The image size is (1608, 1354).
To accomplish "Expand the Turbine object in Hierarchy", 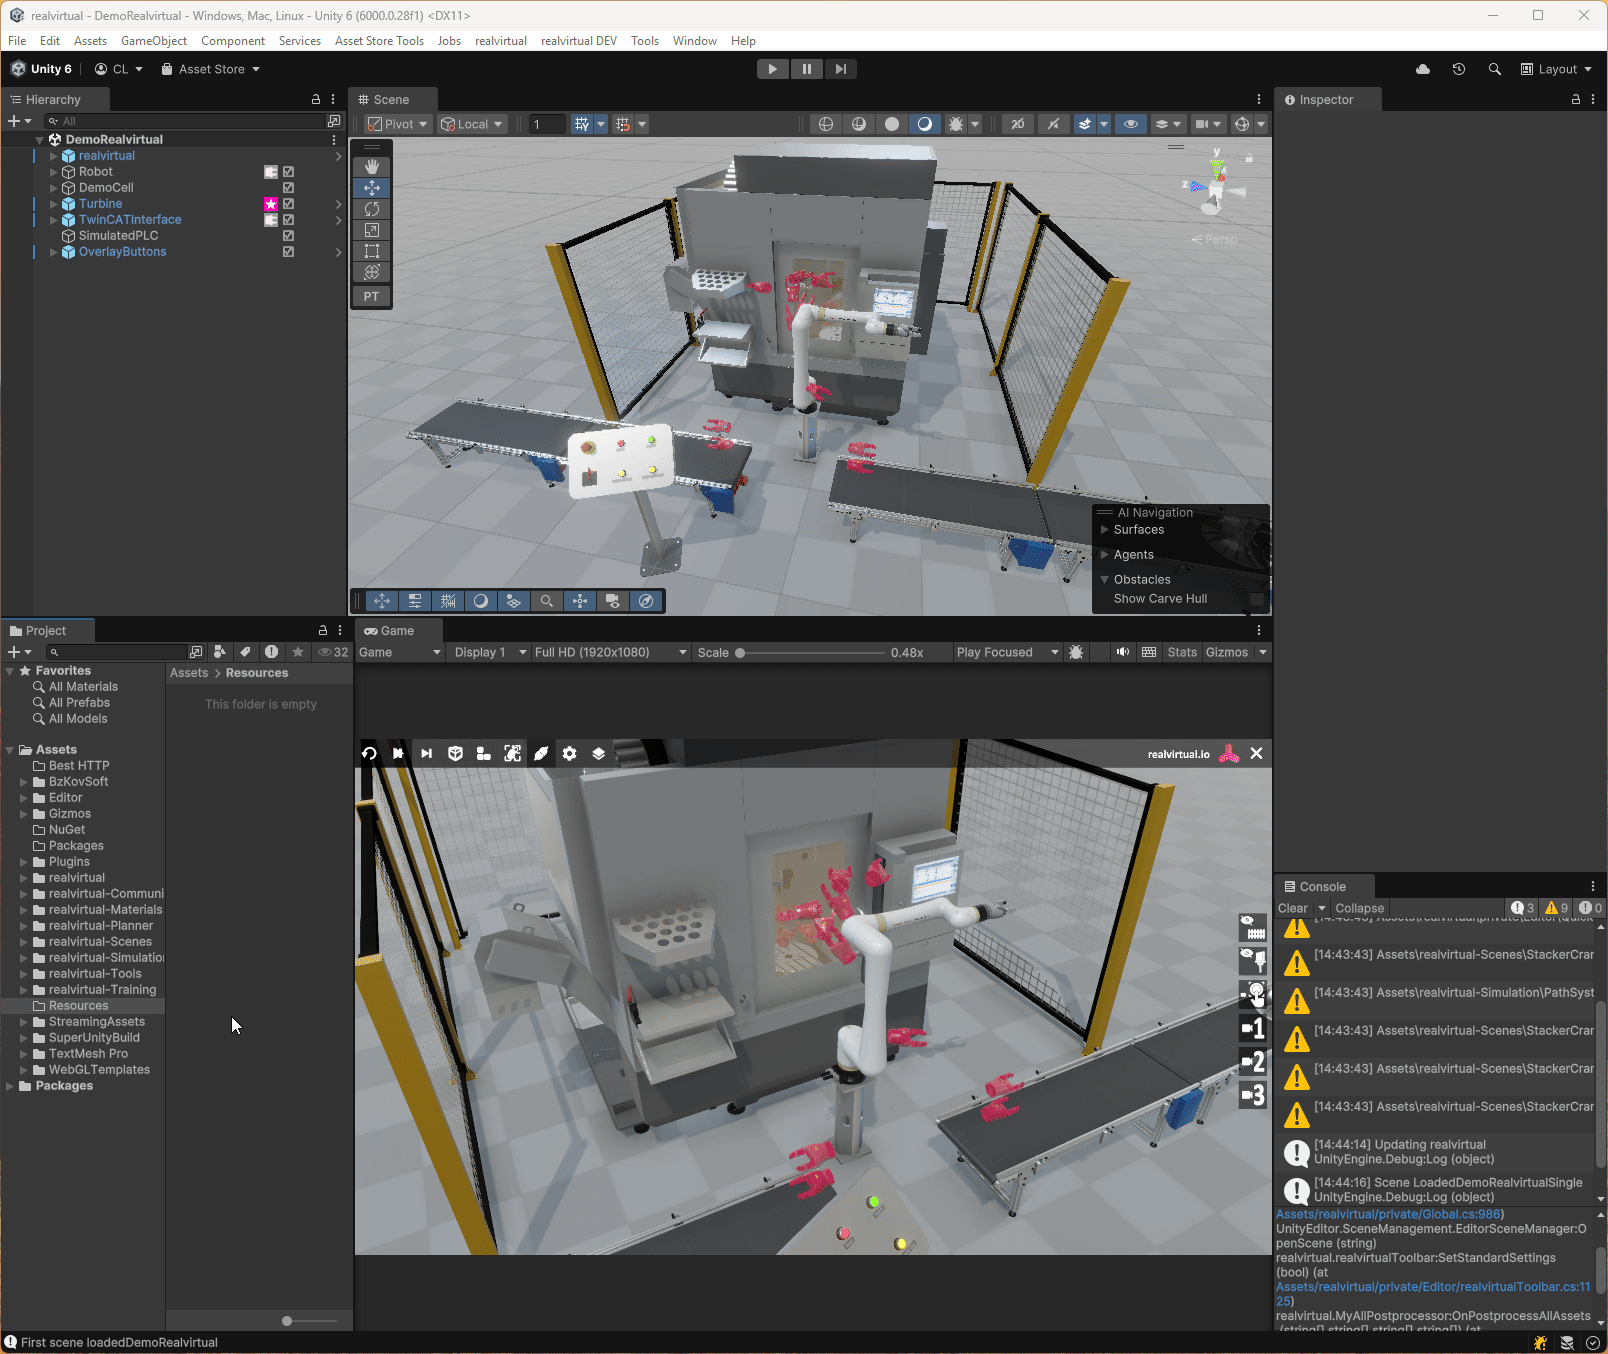I will pos(54,204).
